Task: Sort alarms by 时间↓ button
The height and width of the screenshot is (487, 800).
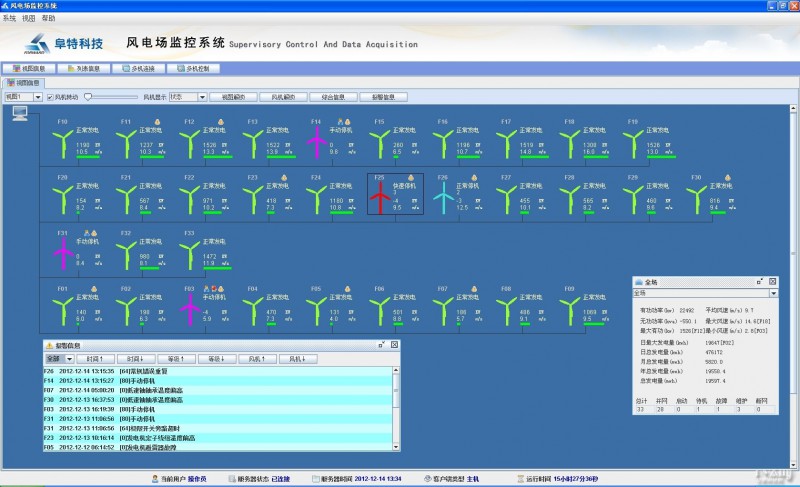Action: click(x=135, y=359)
